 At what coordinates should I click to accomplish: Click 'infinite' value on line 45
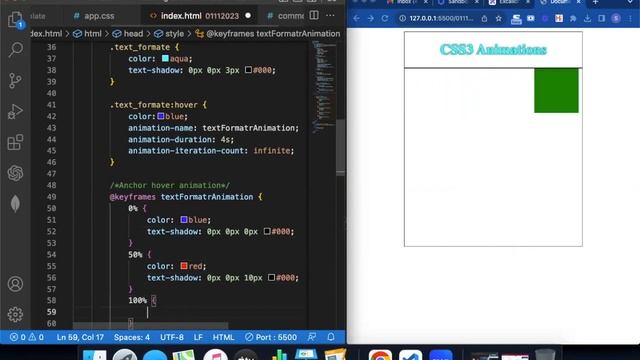tap(271, 151)
